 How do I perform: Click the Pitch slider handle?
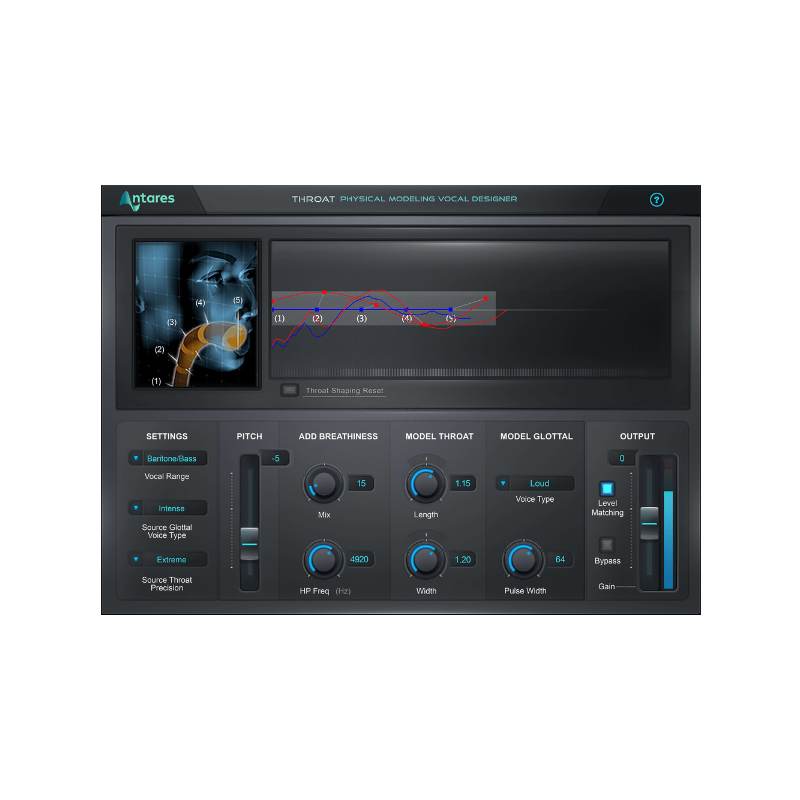pos(249,544)
